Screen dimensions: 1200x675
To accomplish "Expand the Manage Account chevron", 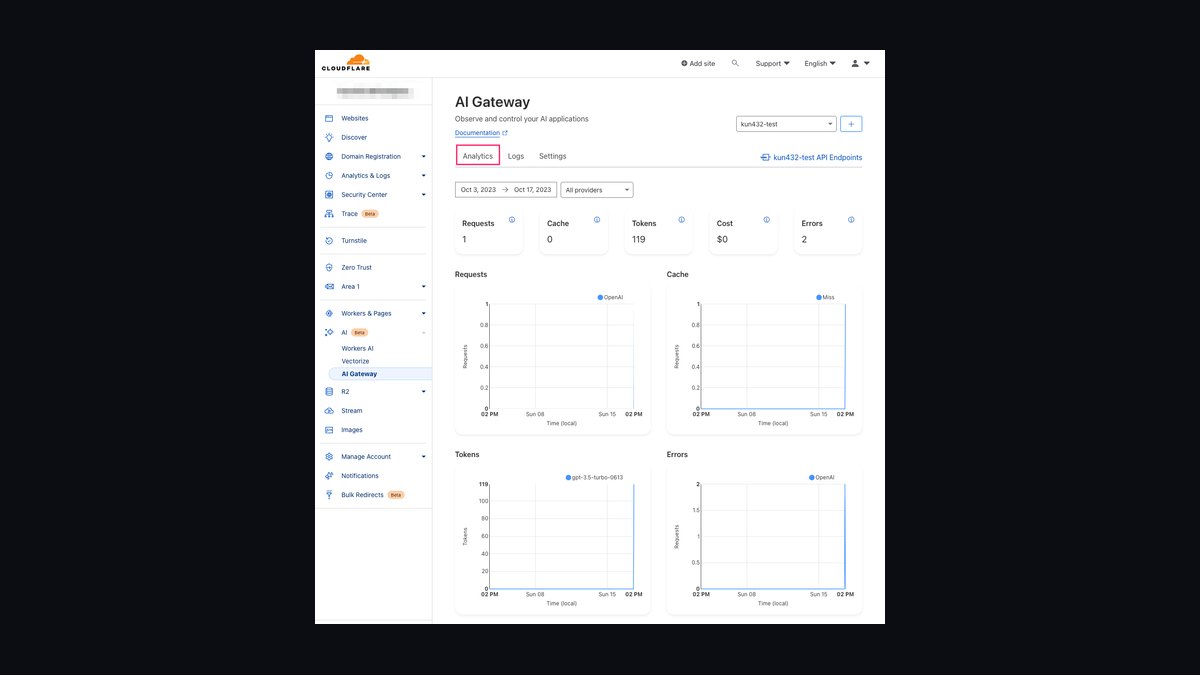I will pyautogui.click(x=424, y=456).
